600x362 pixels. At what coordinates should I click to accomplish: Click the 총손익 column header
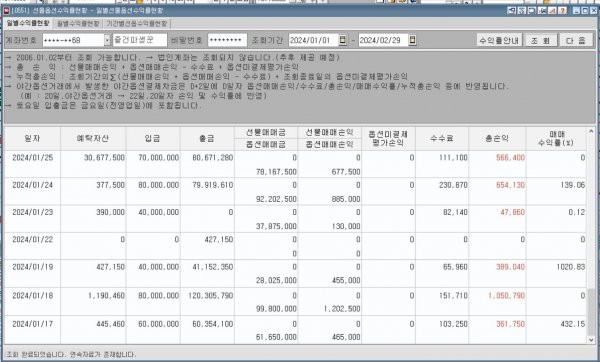point(497,139)
